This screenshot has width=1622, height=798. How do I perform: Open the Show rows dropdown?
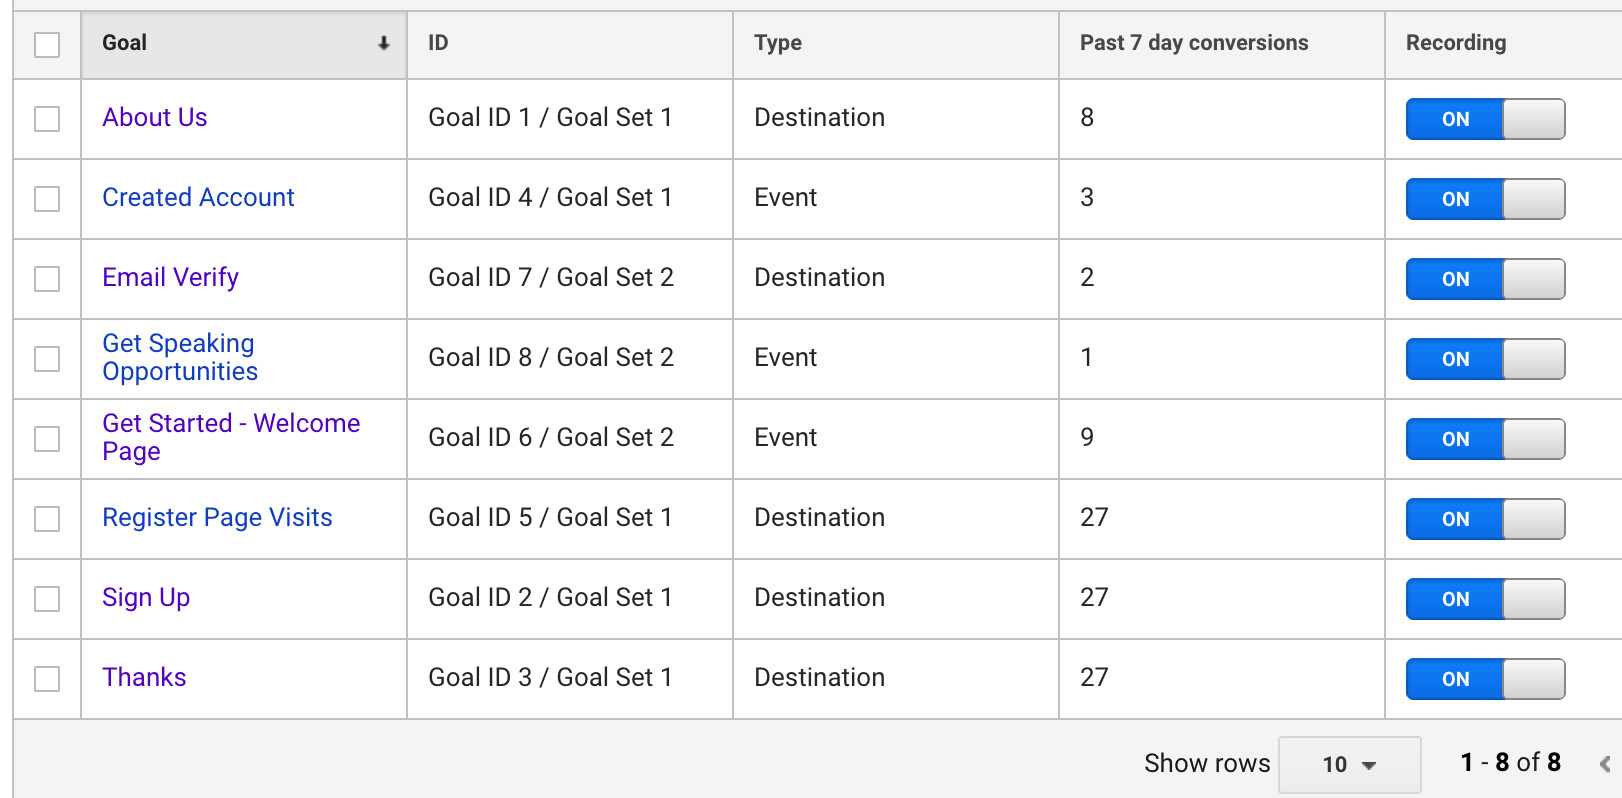1349,765
